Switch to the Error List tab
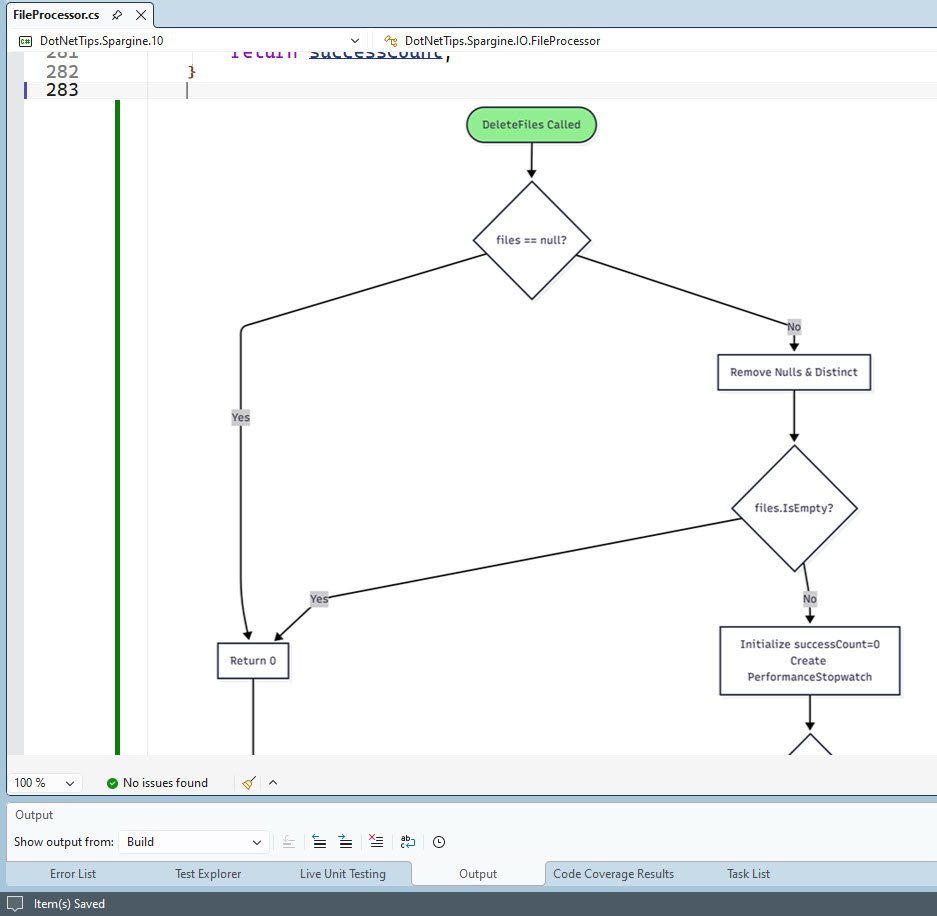 coord(73,874)
